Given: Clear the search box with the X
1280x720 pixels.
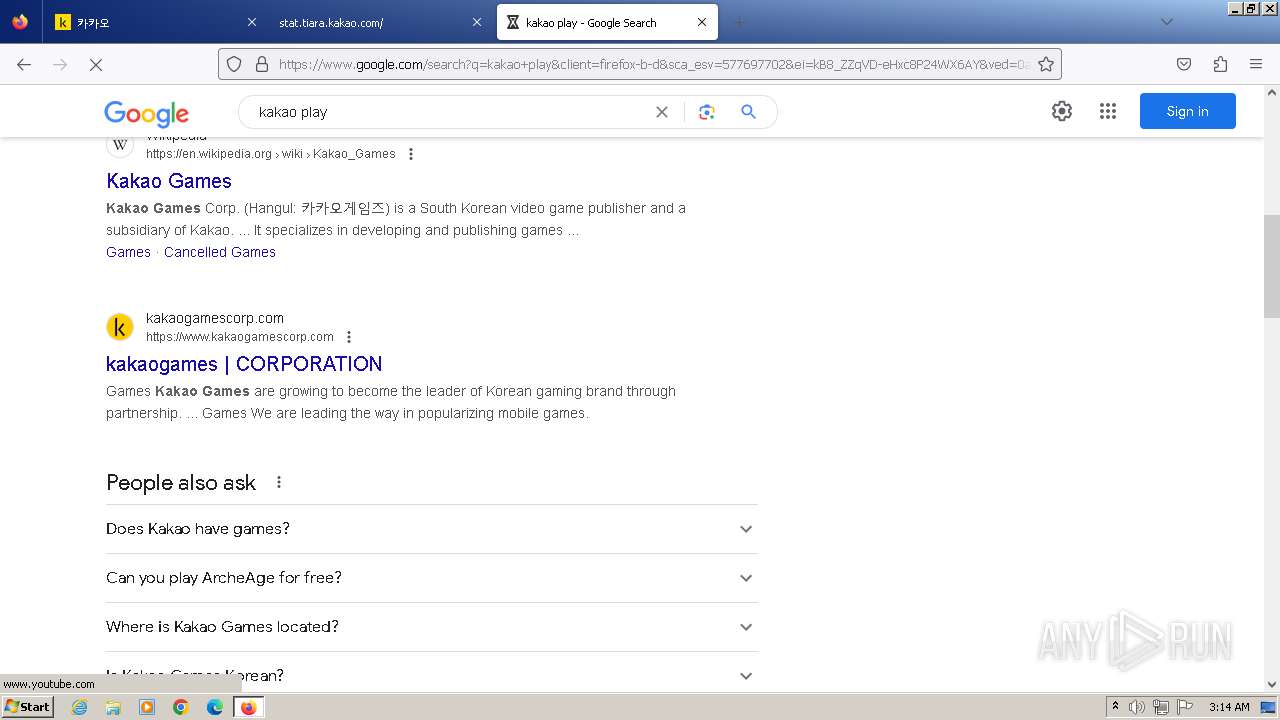Looking at the screenshot, I should (x=661, y=112).
